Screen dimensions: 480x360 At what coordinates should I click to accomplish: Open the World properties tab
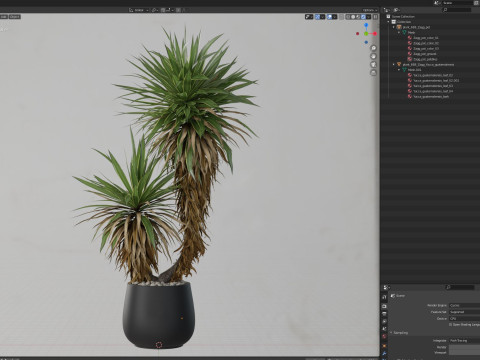coord(384,336)
